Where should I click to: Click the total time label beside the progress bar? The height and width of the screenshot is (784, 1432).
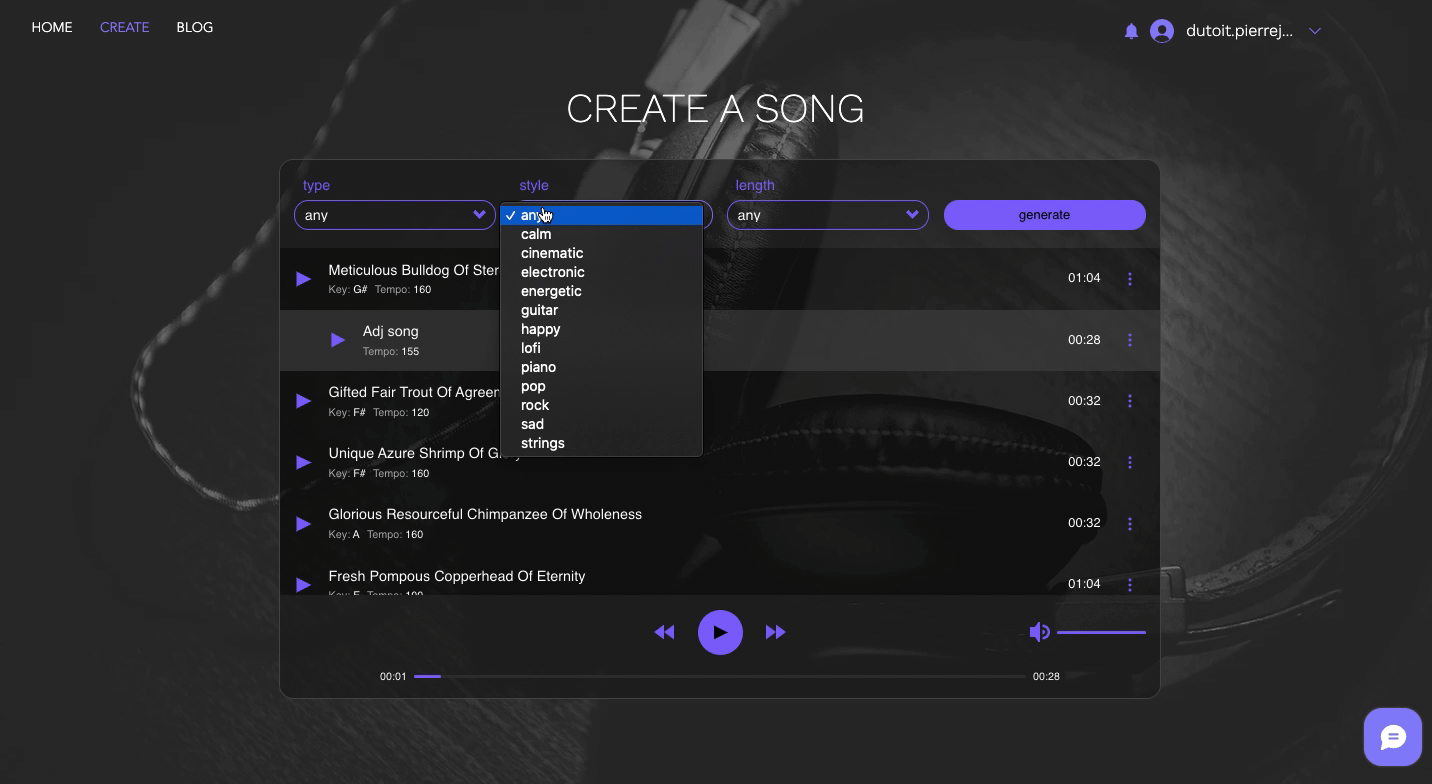point(1046,677)
